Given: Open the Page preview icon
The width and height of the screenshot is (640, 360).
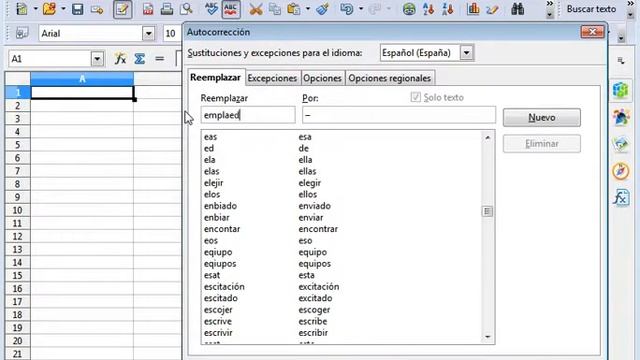Looking at the screenshot, I should tap(186, 9).
